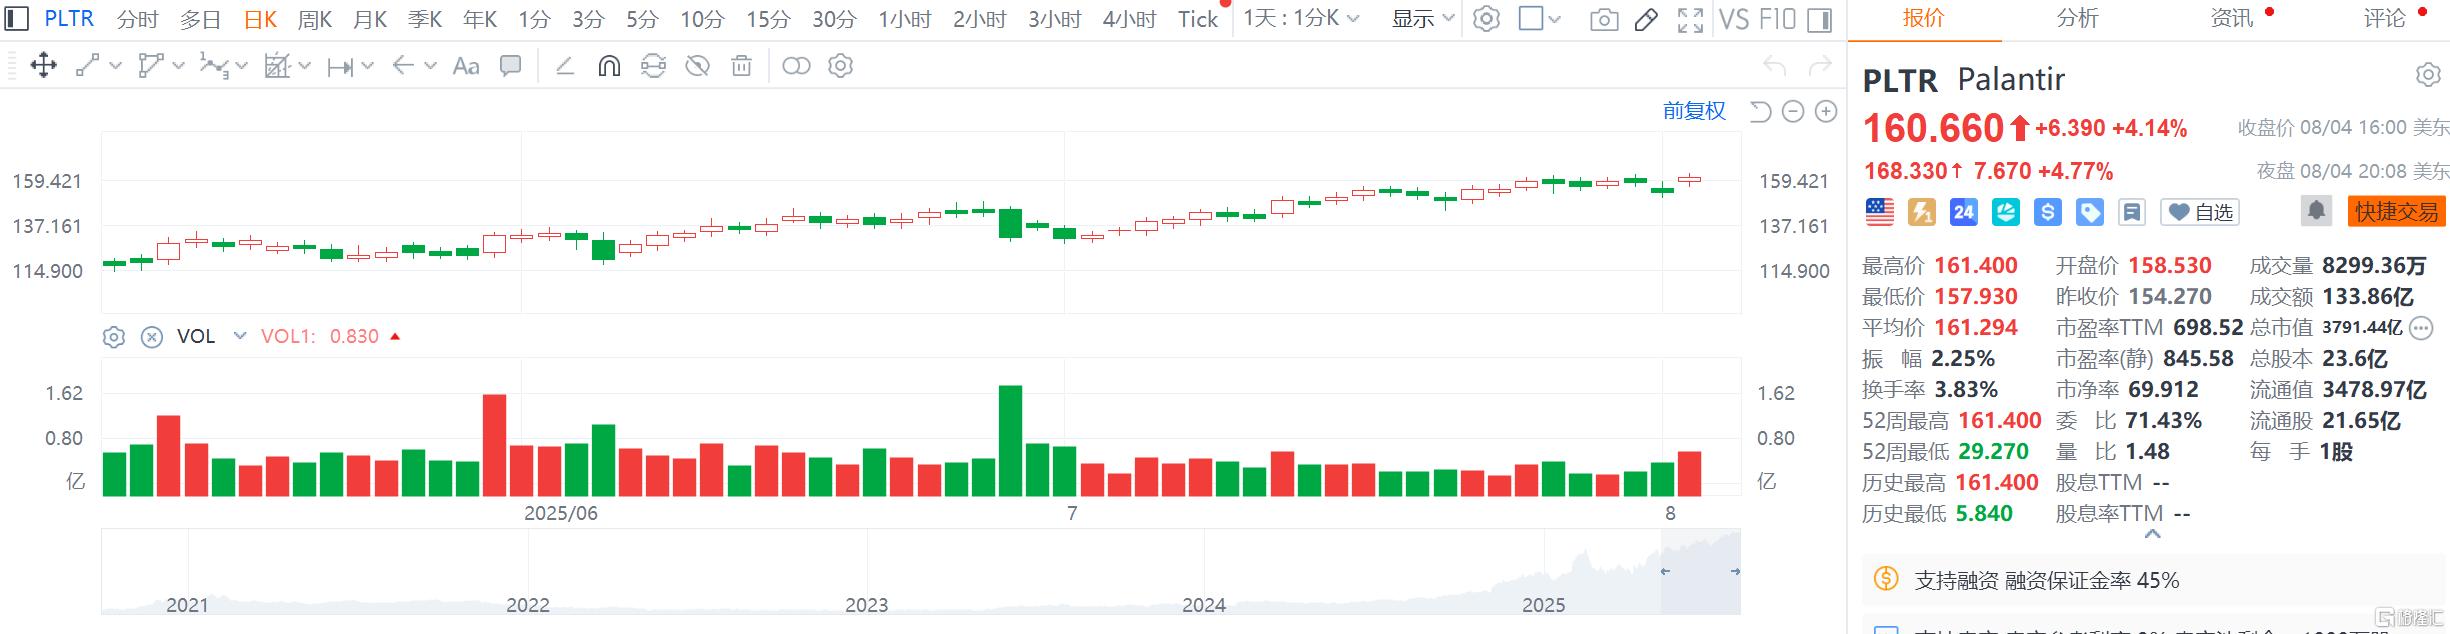Toggle hide all drawings eye icon
This screenshot has height=634, width=2450.
(x=697, y=66)
